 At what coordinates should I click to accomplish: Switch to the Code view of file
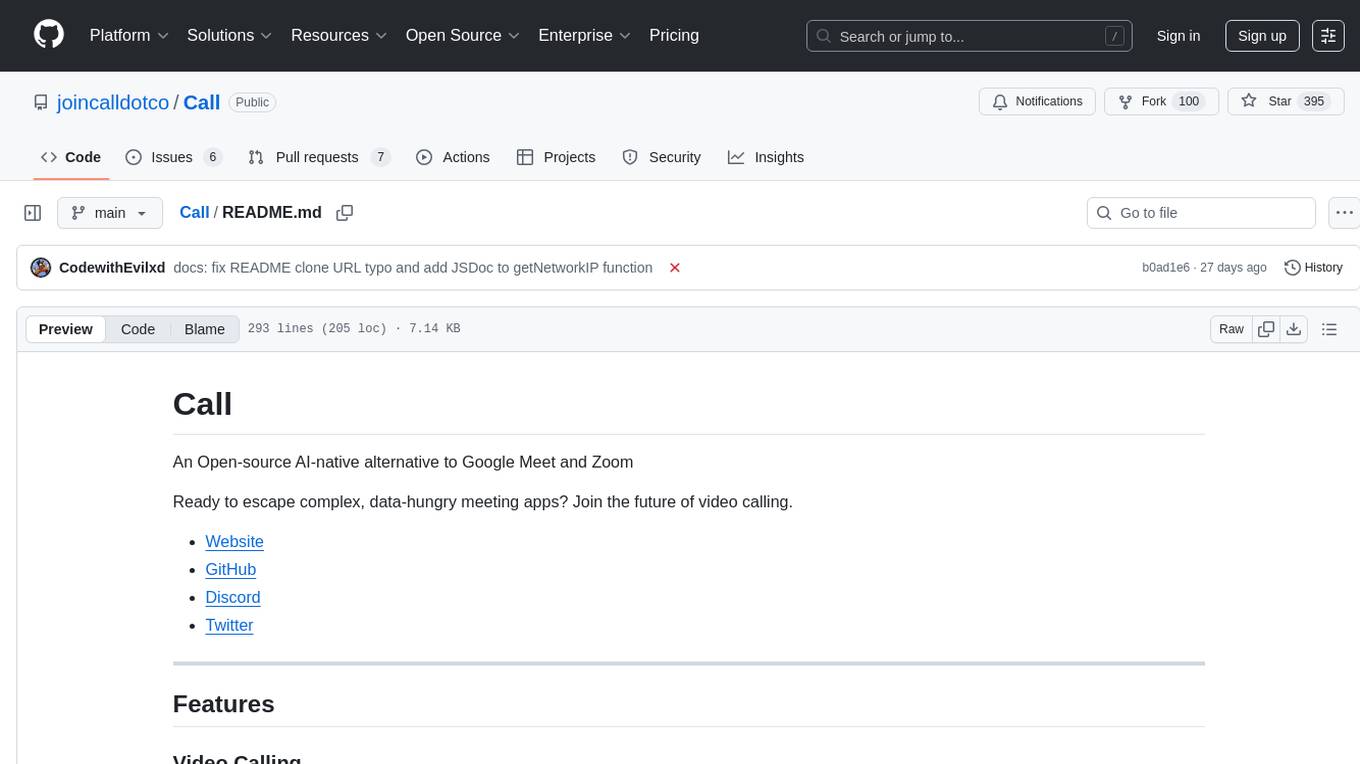(138, 329)
